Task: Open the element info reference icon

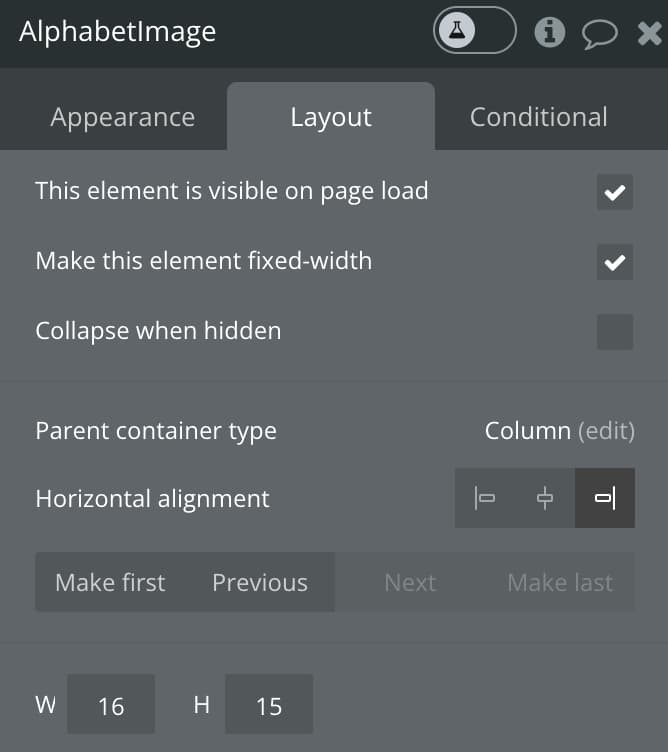Action: click(550, 32)
